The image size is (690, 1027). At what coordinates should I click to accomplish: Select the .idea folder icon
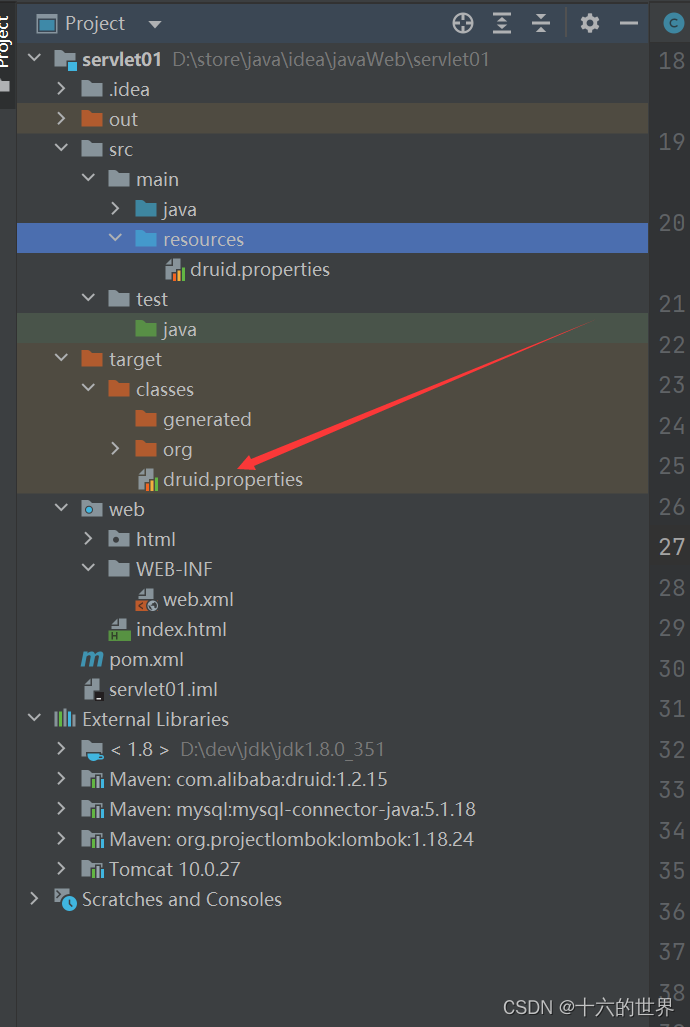92,89
